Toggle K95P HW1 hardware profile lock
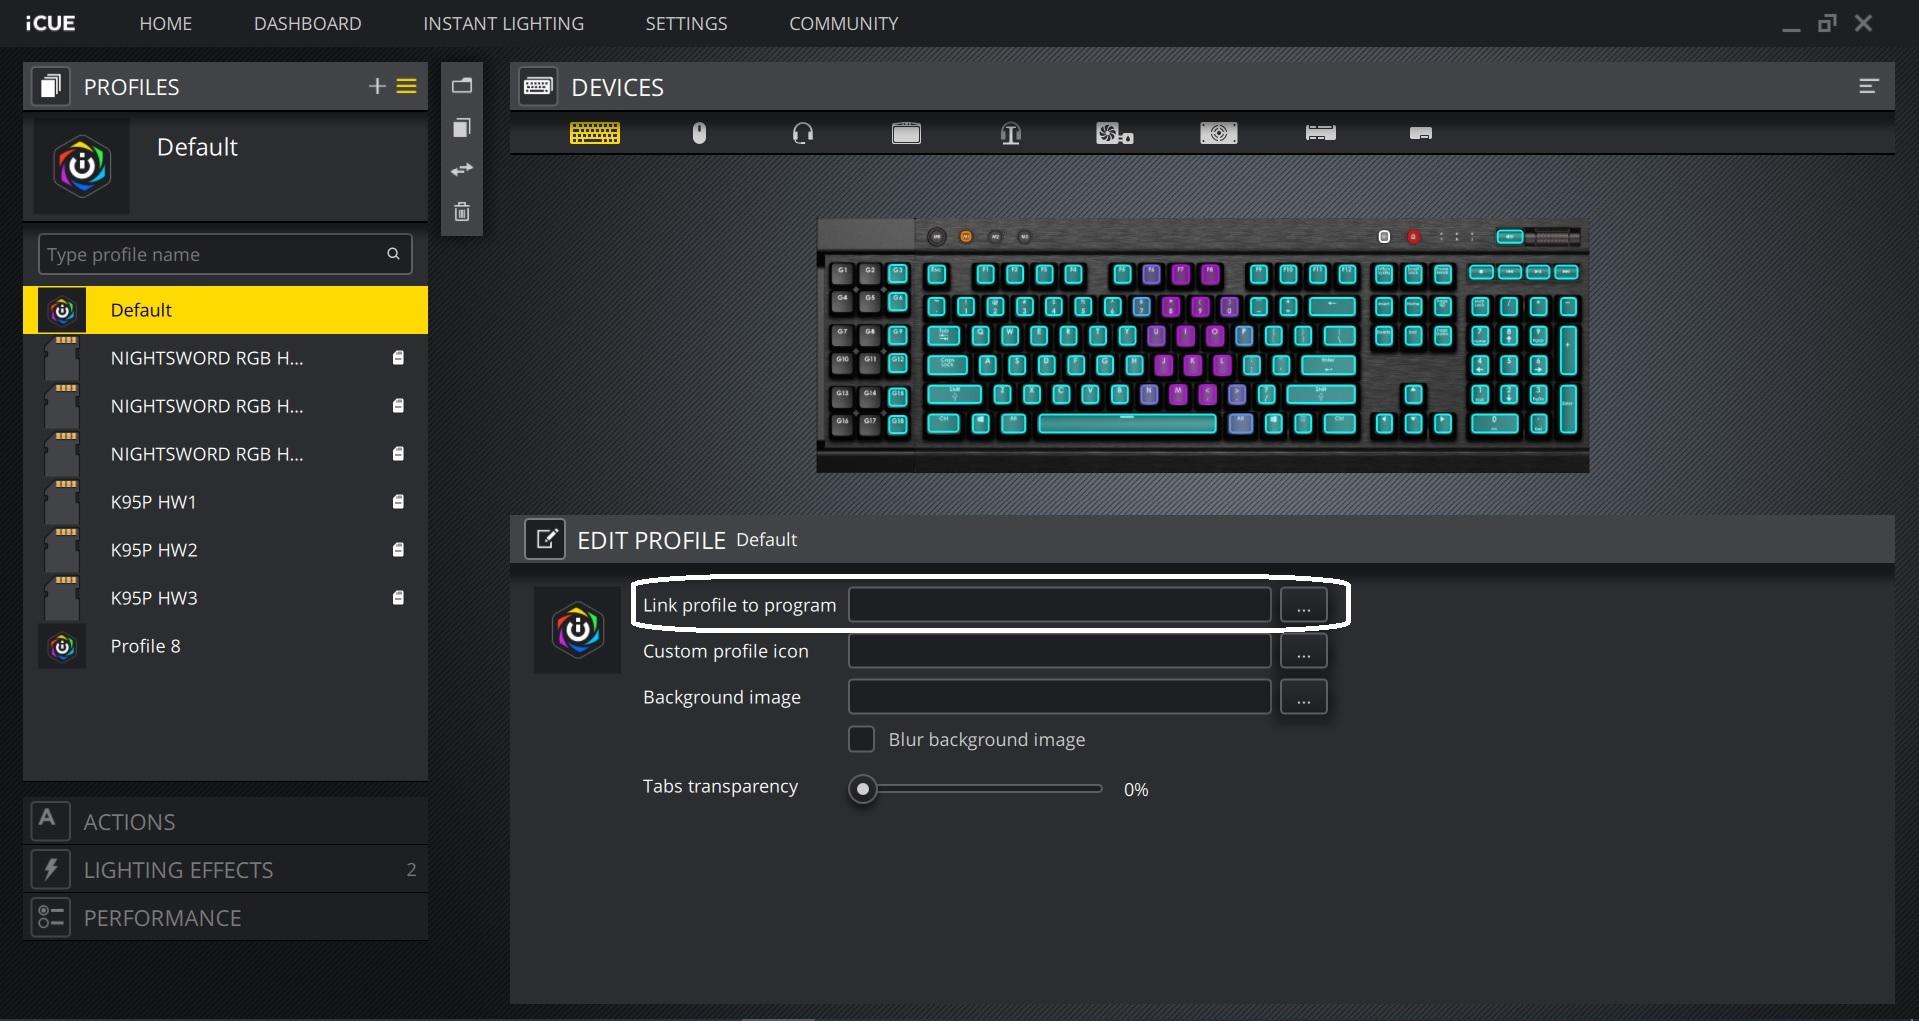1919x1021 pixels. [x=397, y=501]
